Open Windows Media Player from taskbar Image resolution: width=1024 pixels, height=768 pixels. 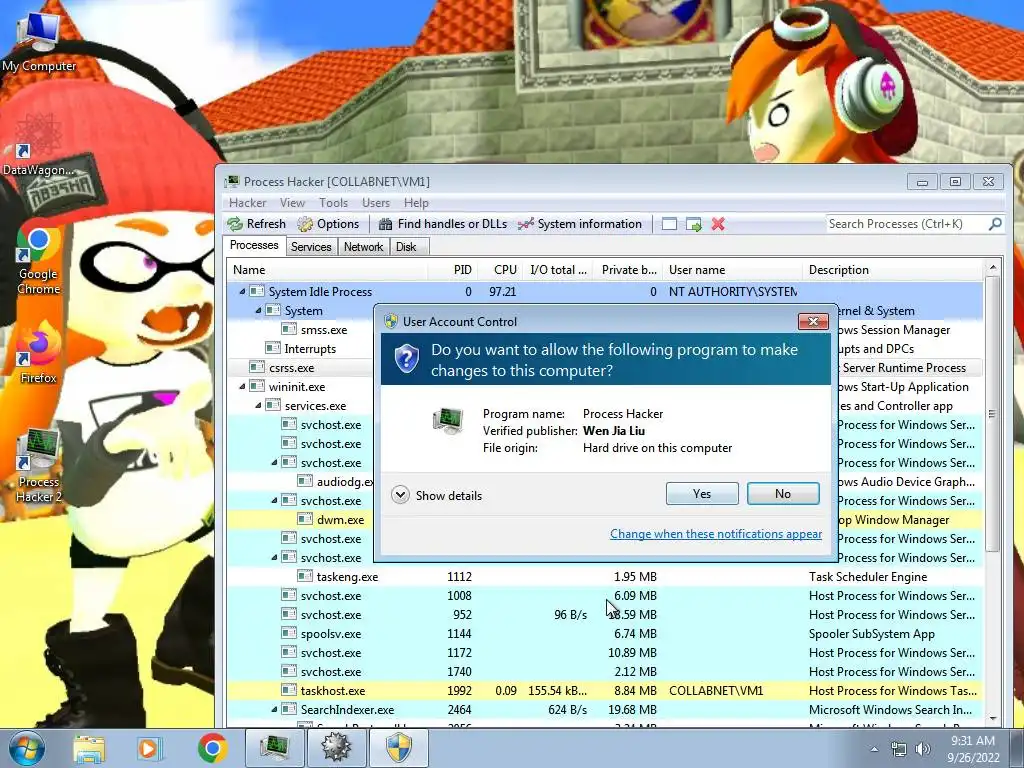(148, 748)
